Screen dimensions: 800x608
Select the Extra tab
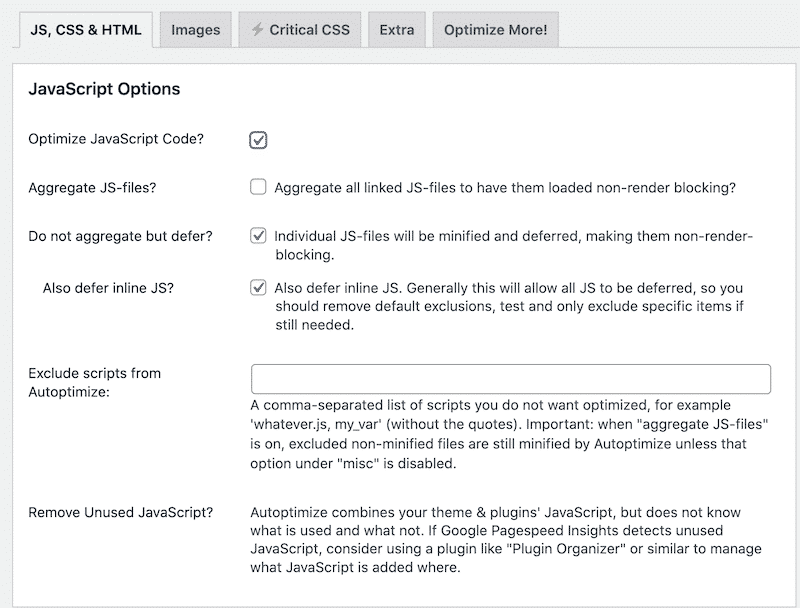click(397, 29)
